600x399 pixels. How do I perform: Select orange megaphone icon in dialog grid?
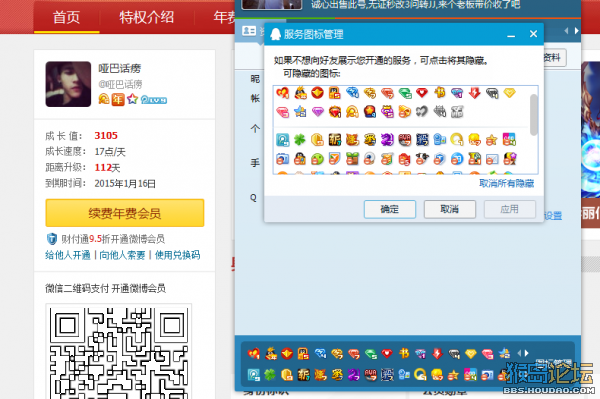click(x=404, y=112)
